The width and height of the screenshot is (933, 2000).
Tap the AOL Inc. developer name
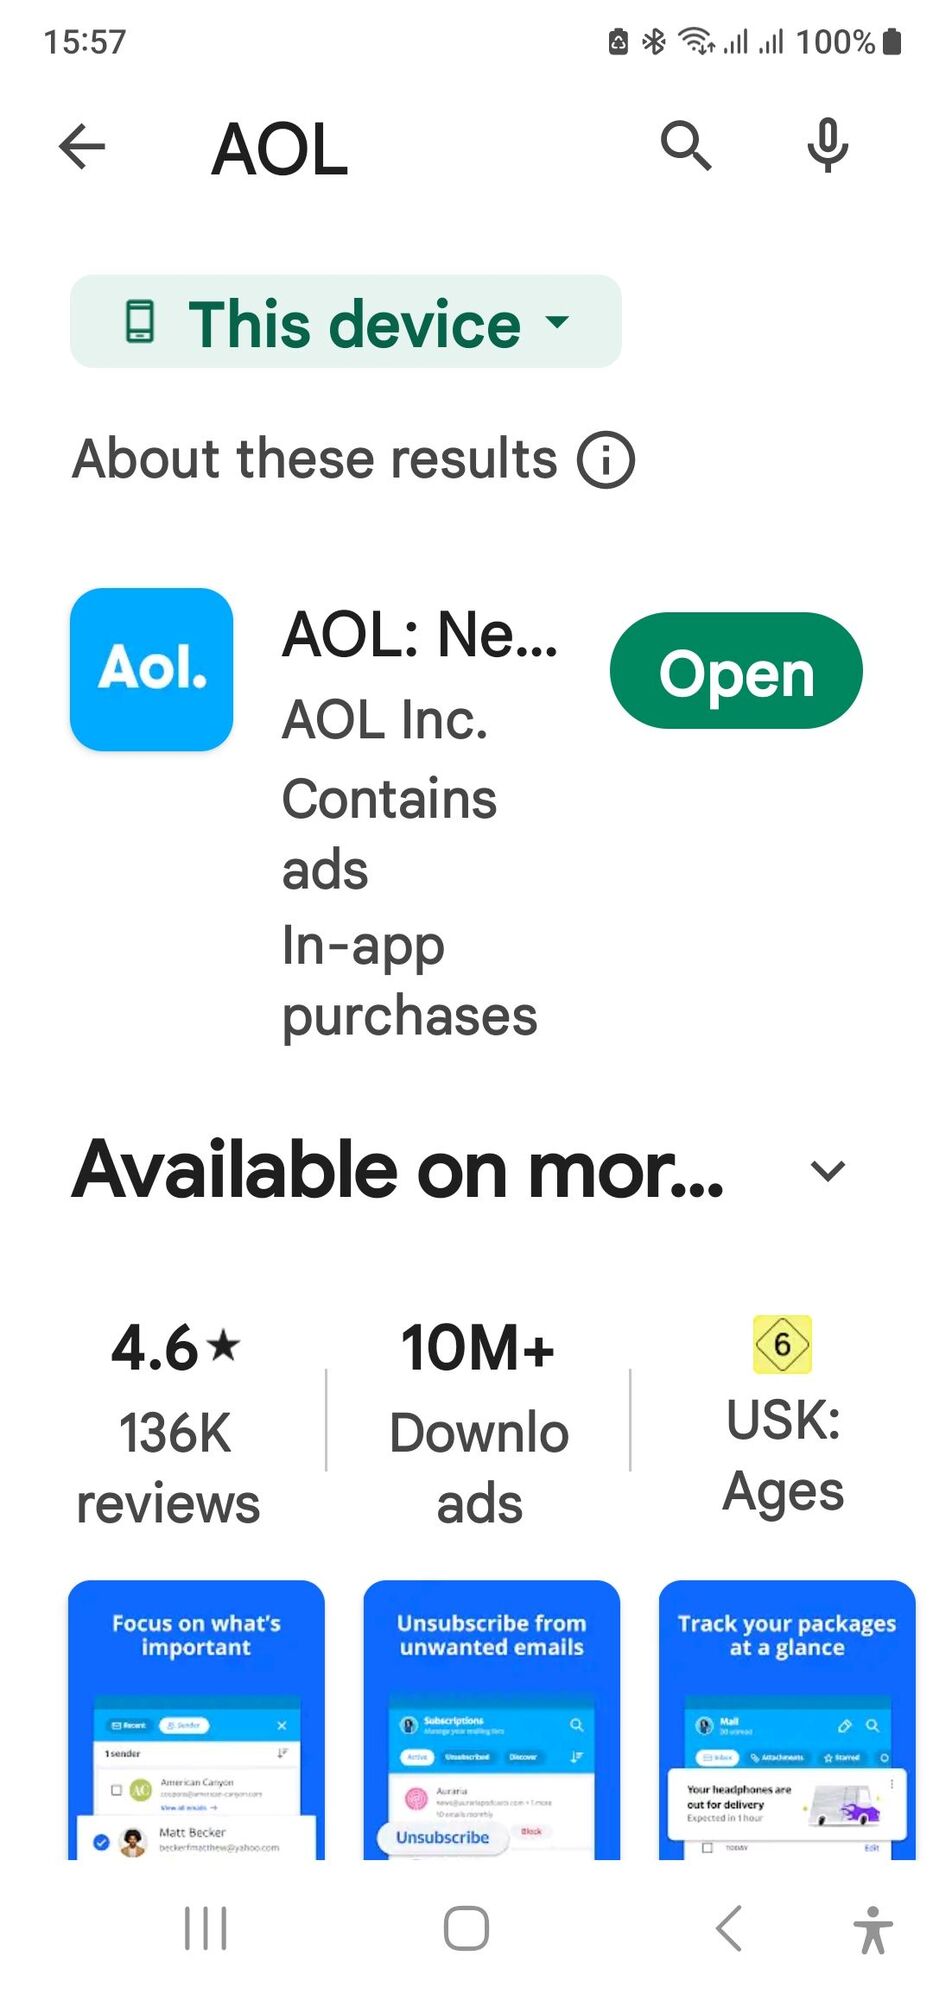point(385,720)
